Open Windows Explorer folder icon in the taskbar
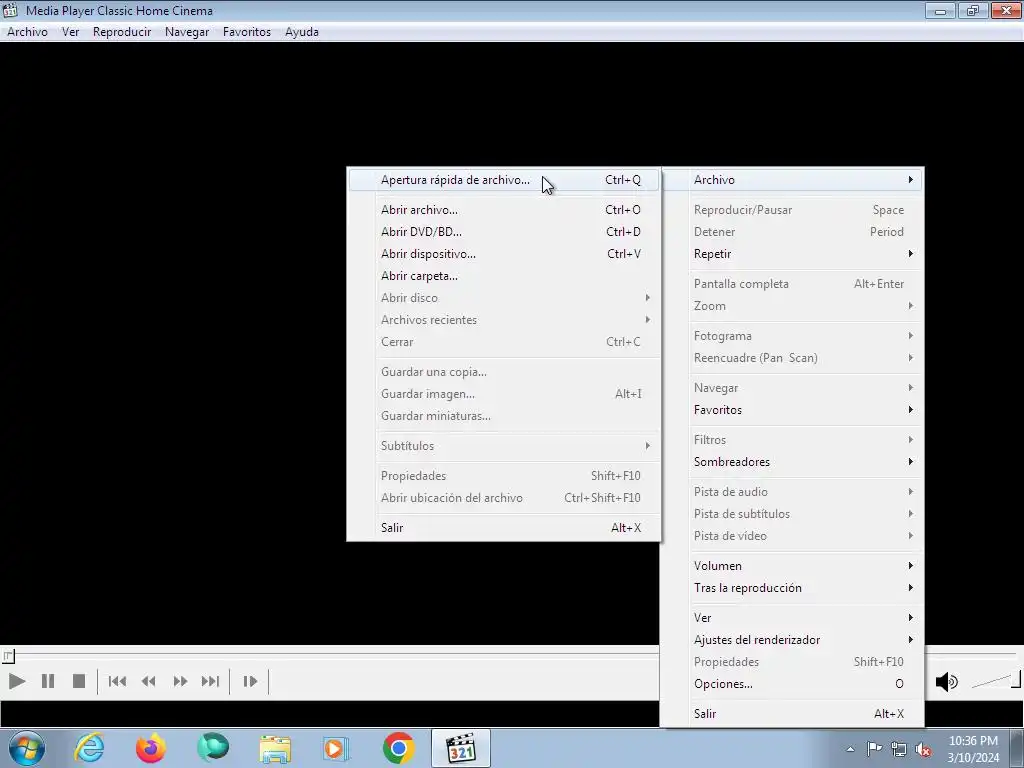 coord(275,748)
